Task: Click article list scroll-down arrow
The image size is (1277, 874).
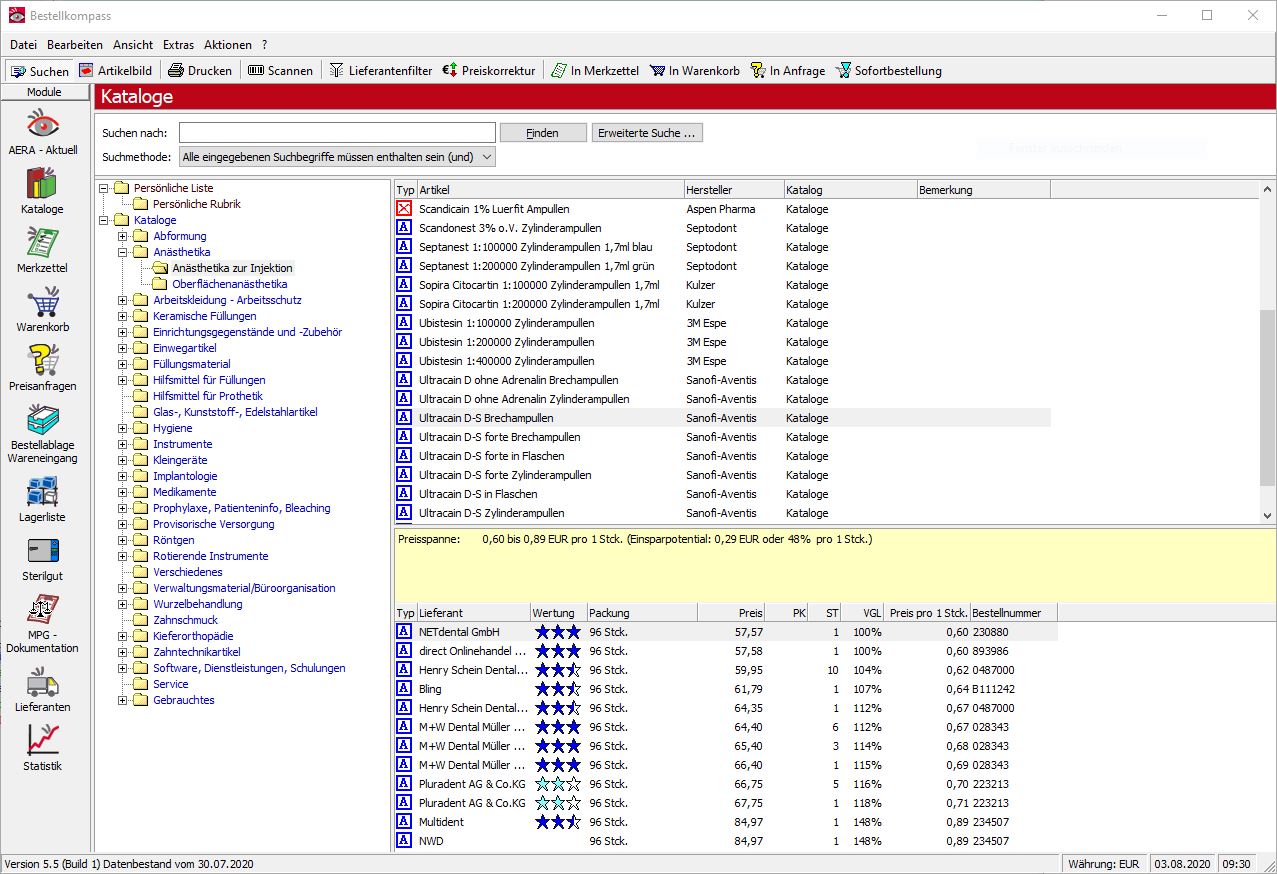Action: pos(1268,515)
